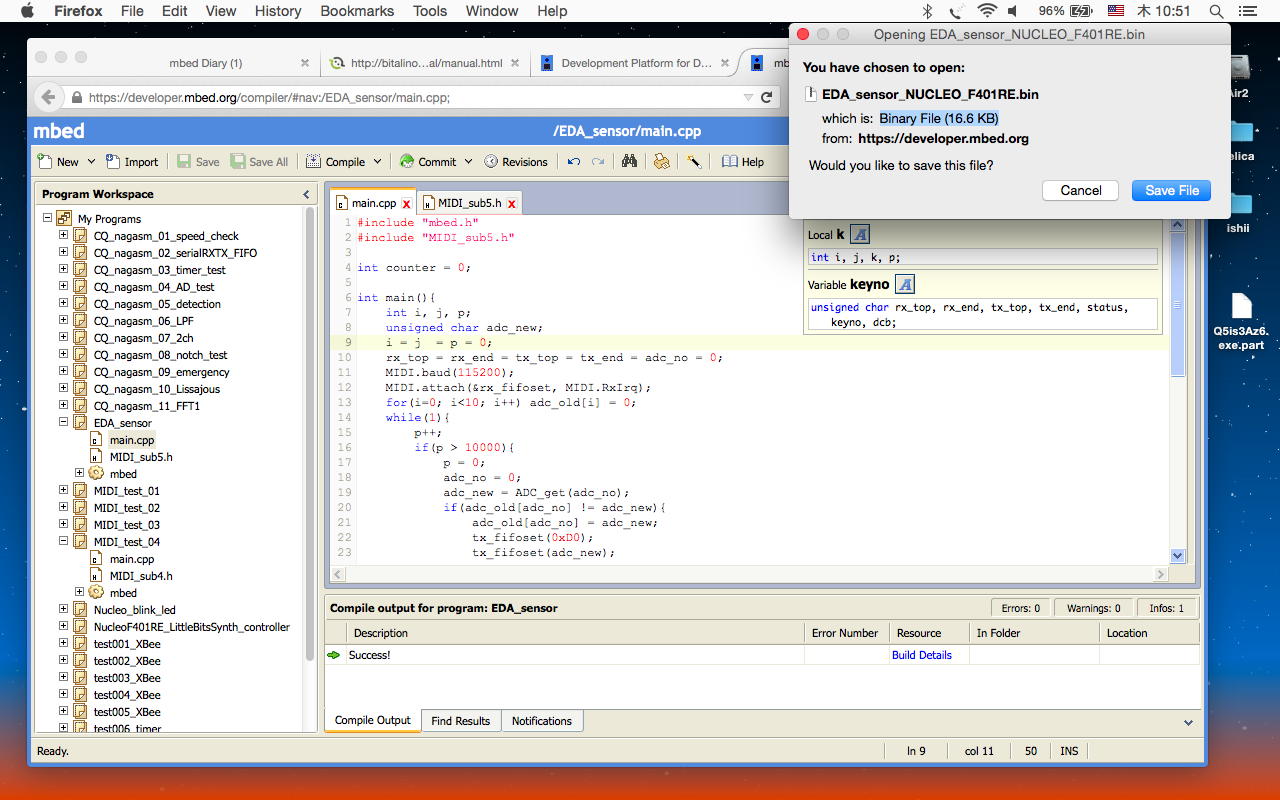
Task: Expand the CQ_nagasm_11_FFT1 tree node
Action: click(x=64, y=406)
